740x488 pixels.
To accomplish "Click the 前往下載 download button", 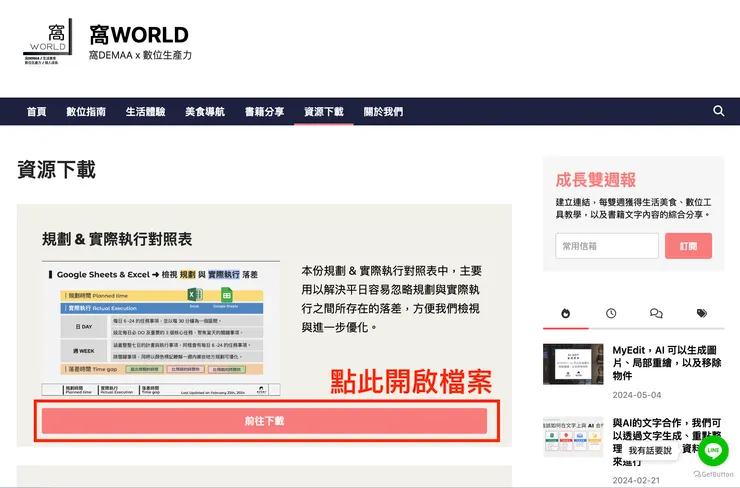I will [x=264, y=421].
